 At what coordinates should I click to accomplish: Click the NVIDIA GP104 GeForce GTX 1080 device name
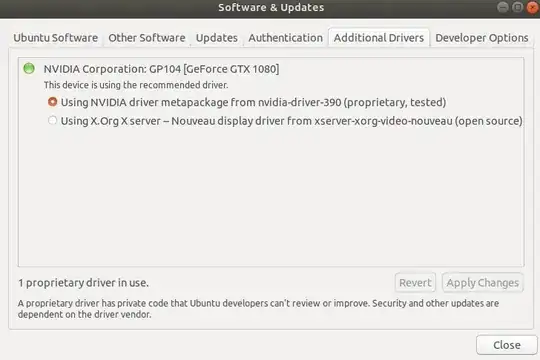pyautogui.click(x=161, y=69)
